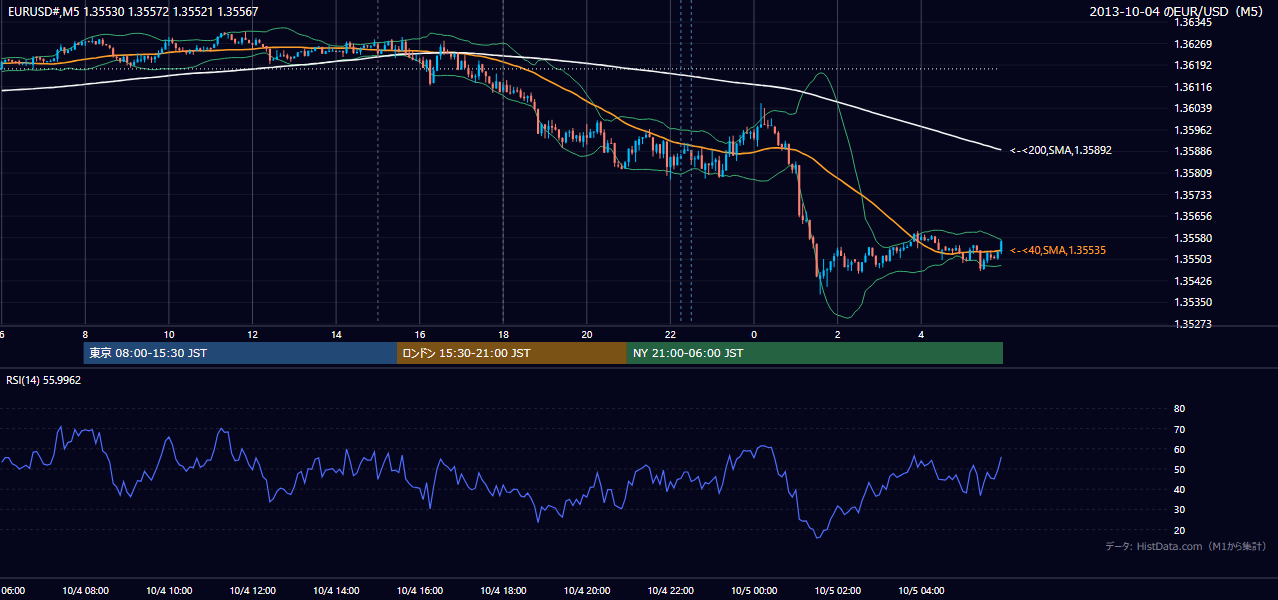The image size is (1278, 600).
Task: Click hour tick 22 below price chart
Action: (x=670, y=334)
